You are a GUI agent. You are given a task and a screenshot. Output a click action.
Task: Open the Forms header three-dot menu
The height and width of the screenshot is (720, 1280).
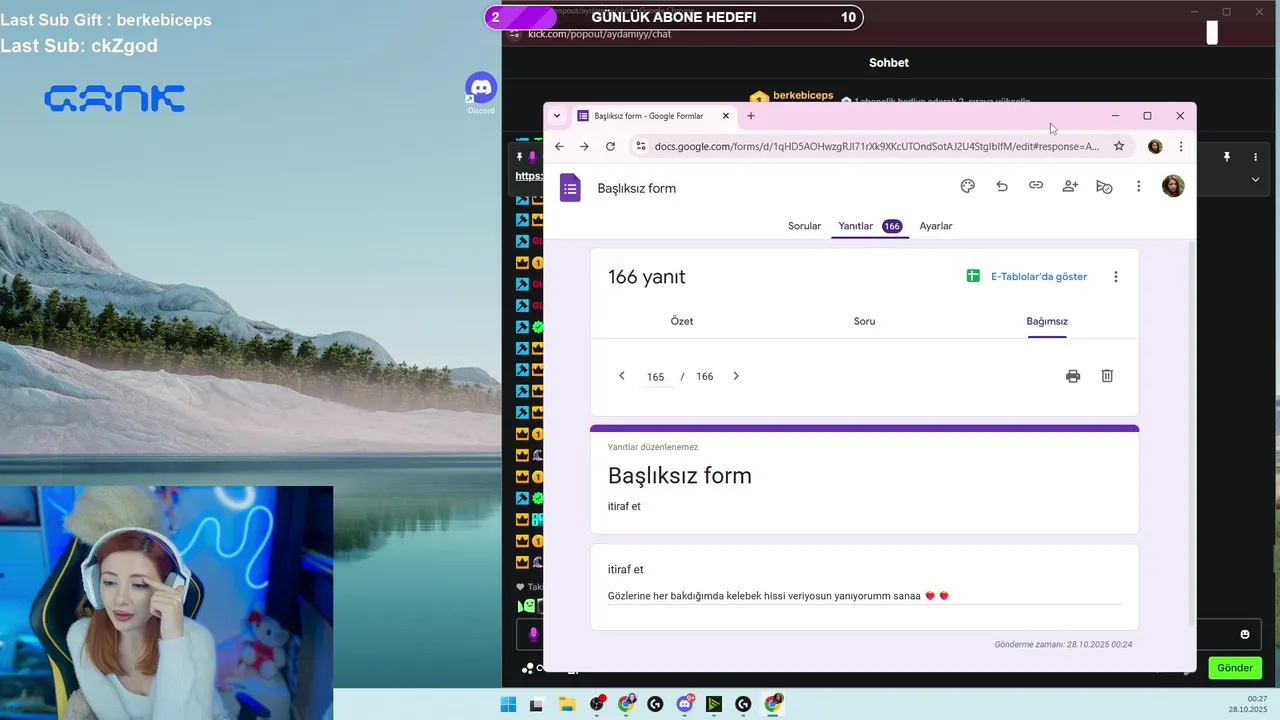point(1138,186)
